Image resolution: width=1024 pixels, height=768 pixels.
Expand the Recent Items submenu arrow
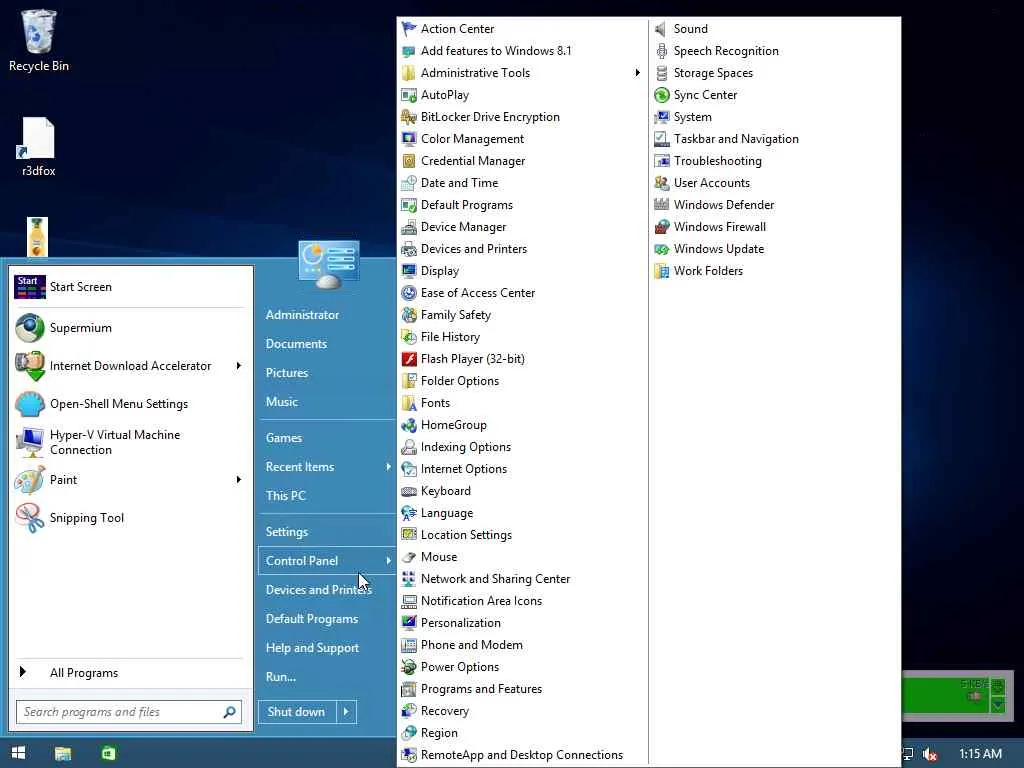click(x=389, y=467)
